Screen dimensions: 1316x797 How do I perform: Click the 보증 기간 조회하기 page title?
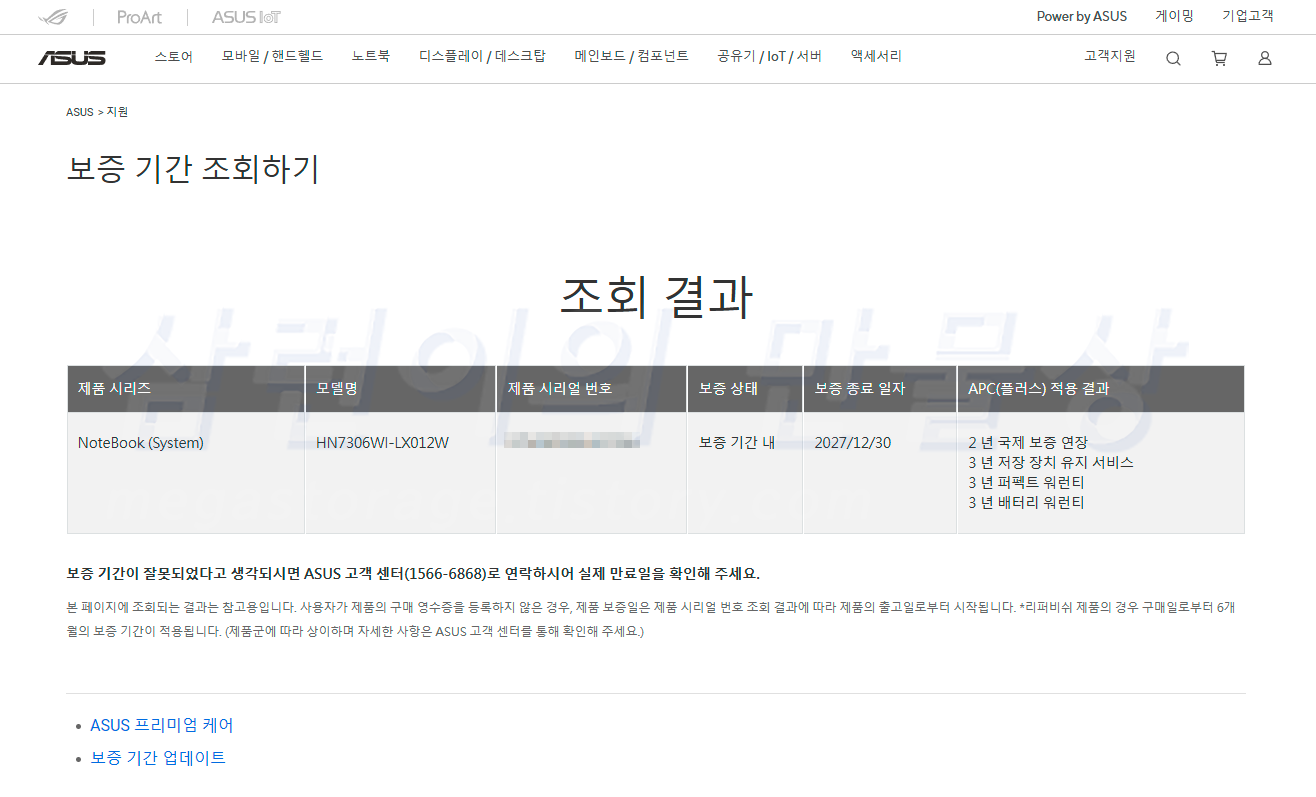click(193, 168)
